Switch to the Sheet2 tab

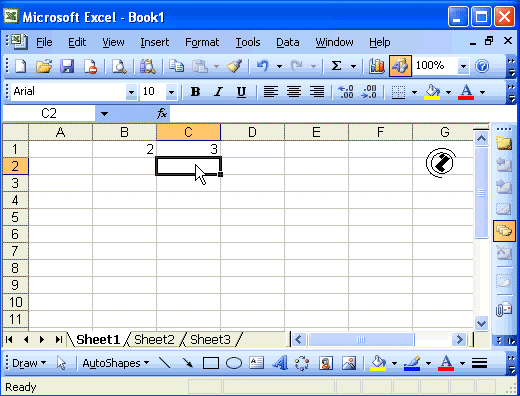tap(154, 340)
